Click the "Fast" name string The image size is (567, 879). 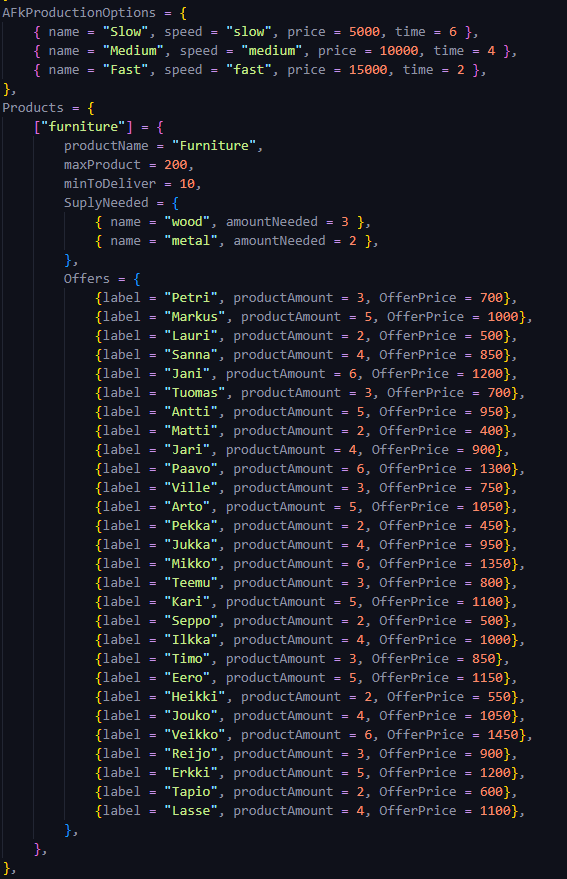[125, 70]
